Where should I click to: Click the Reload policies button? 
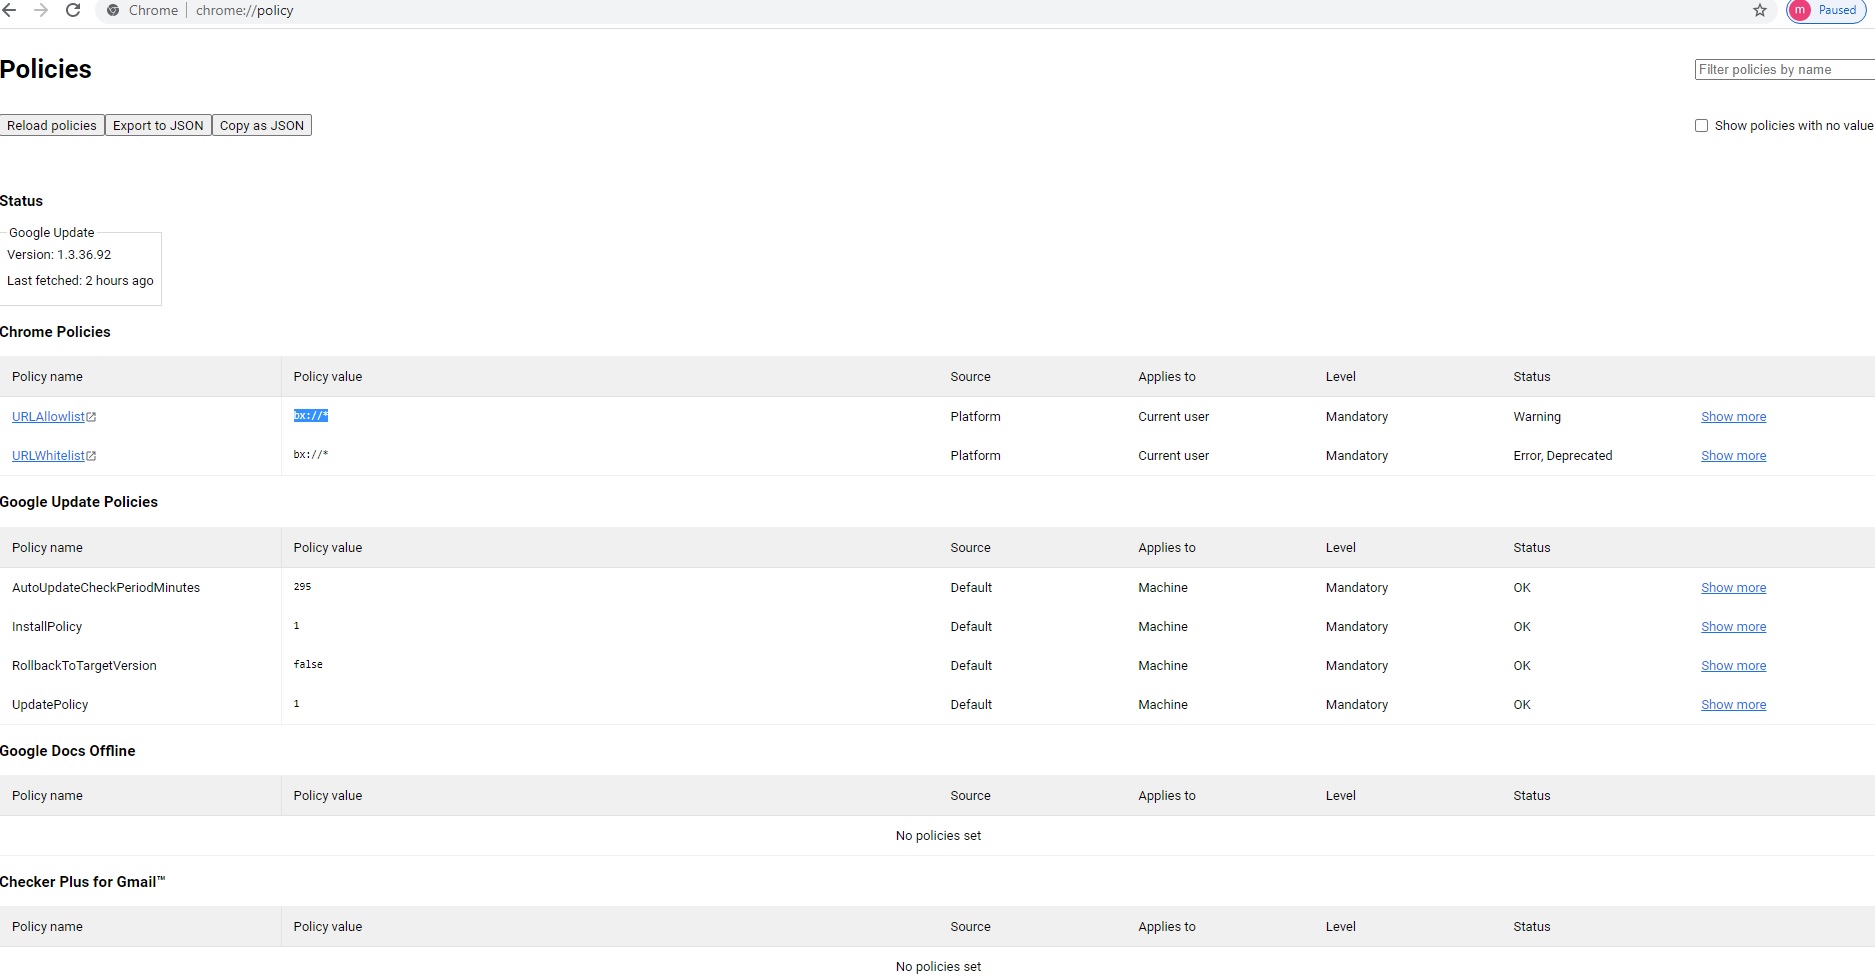(x=52, y=125)
